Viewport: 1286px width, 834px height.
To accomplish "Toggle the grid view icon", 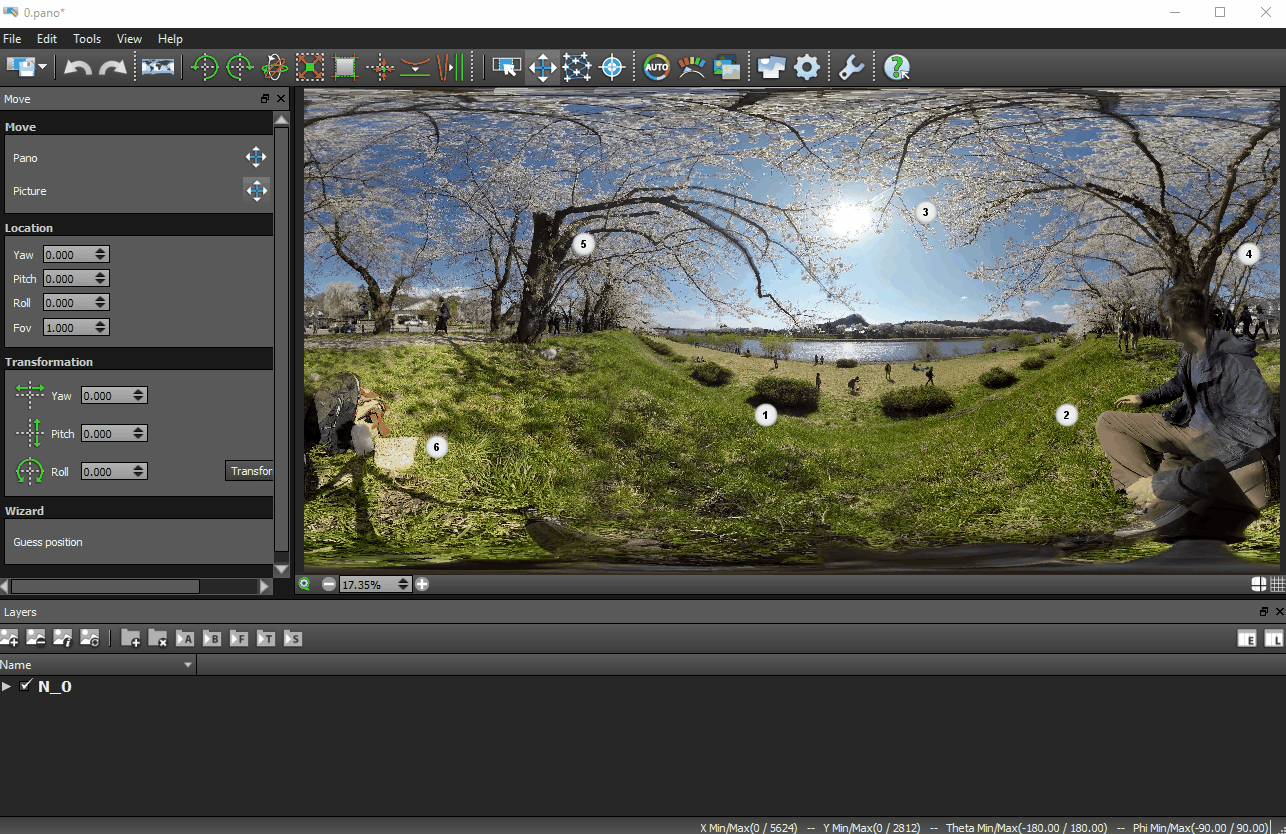I will (x=1276, y=585).
